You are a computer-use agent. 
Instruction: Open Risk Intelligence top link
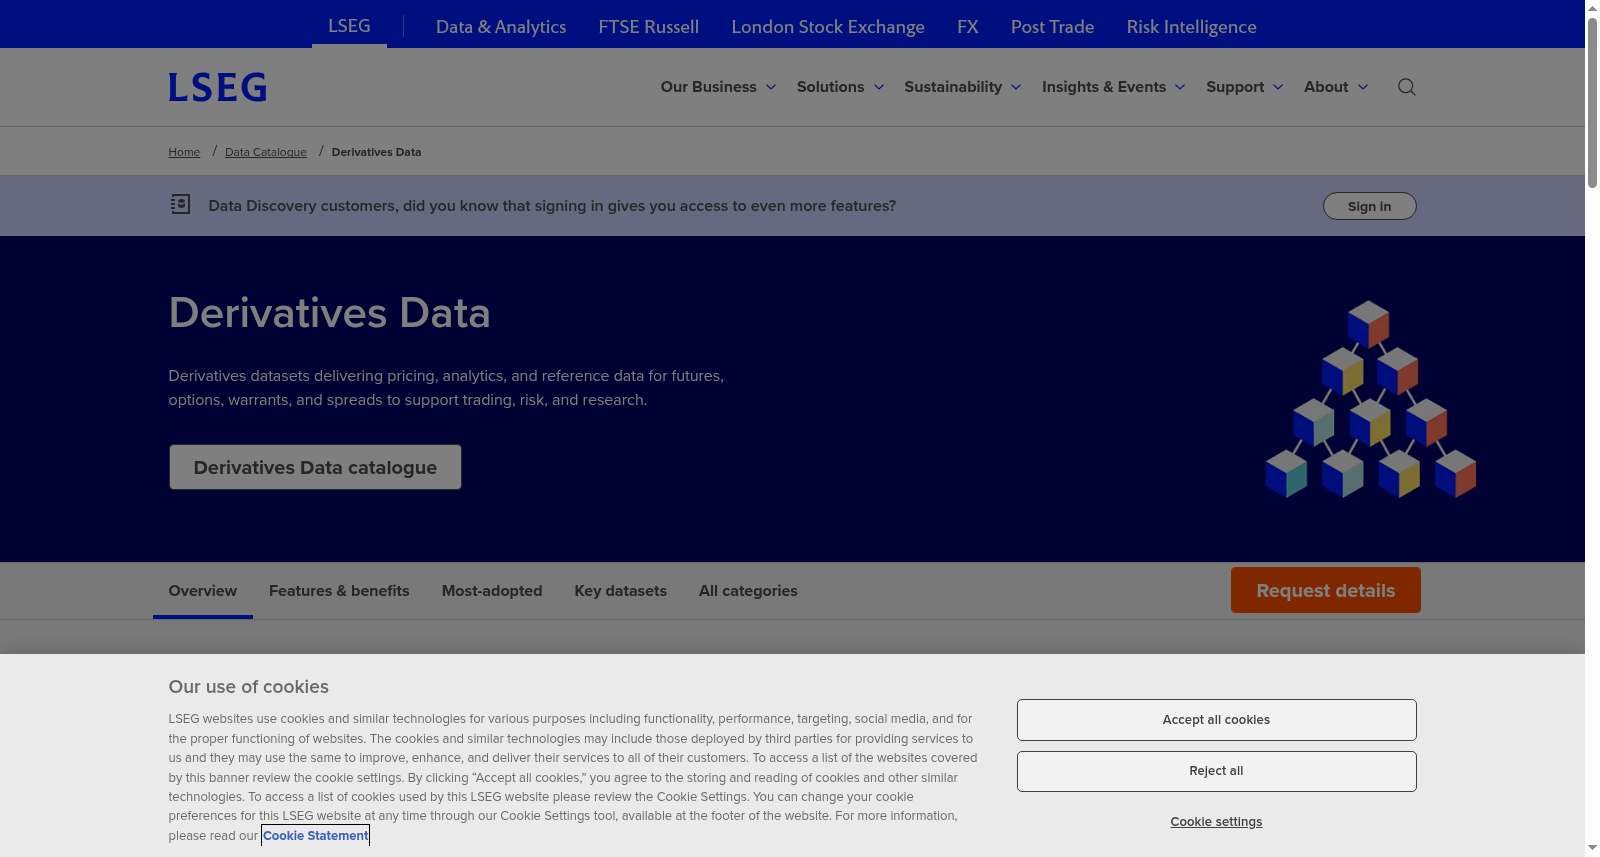(x=1191, y=27)
